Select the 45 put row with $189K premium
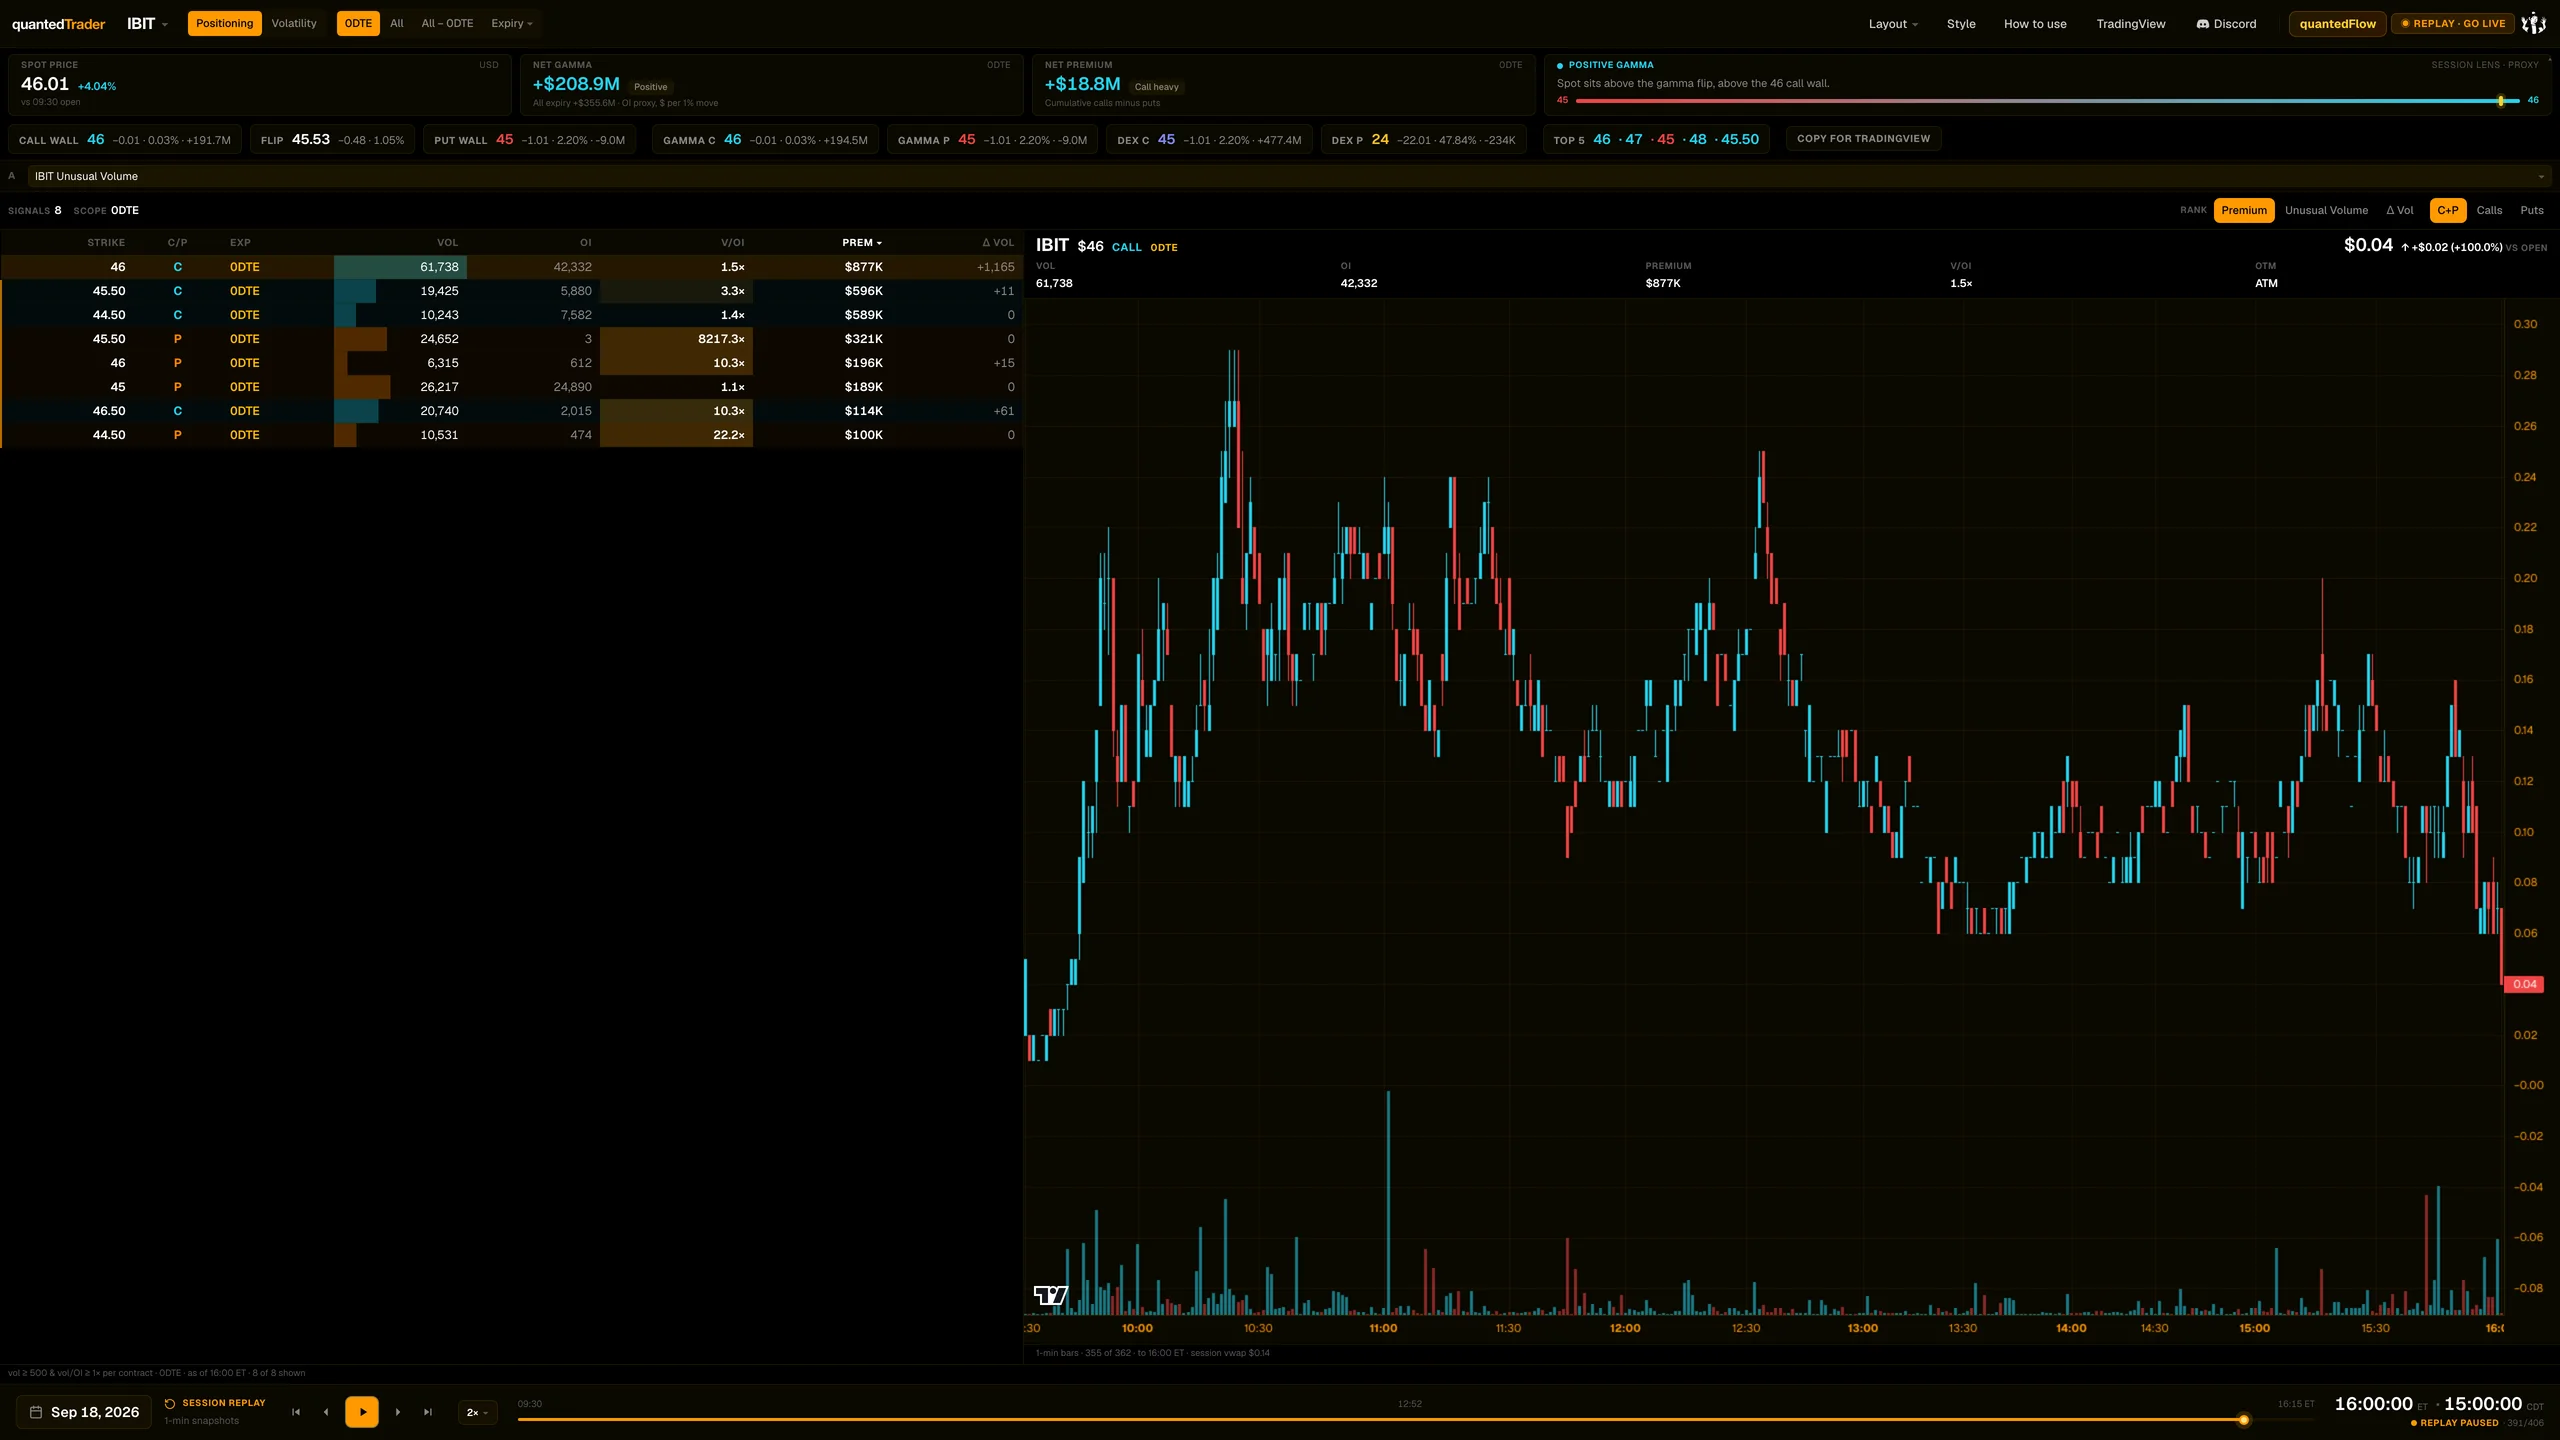The image size is (2560, 1440). (x=511, y=387)
